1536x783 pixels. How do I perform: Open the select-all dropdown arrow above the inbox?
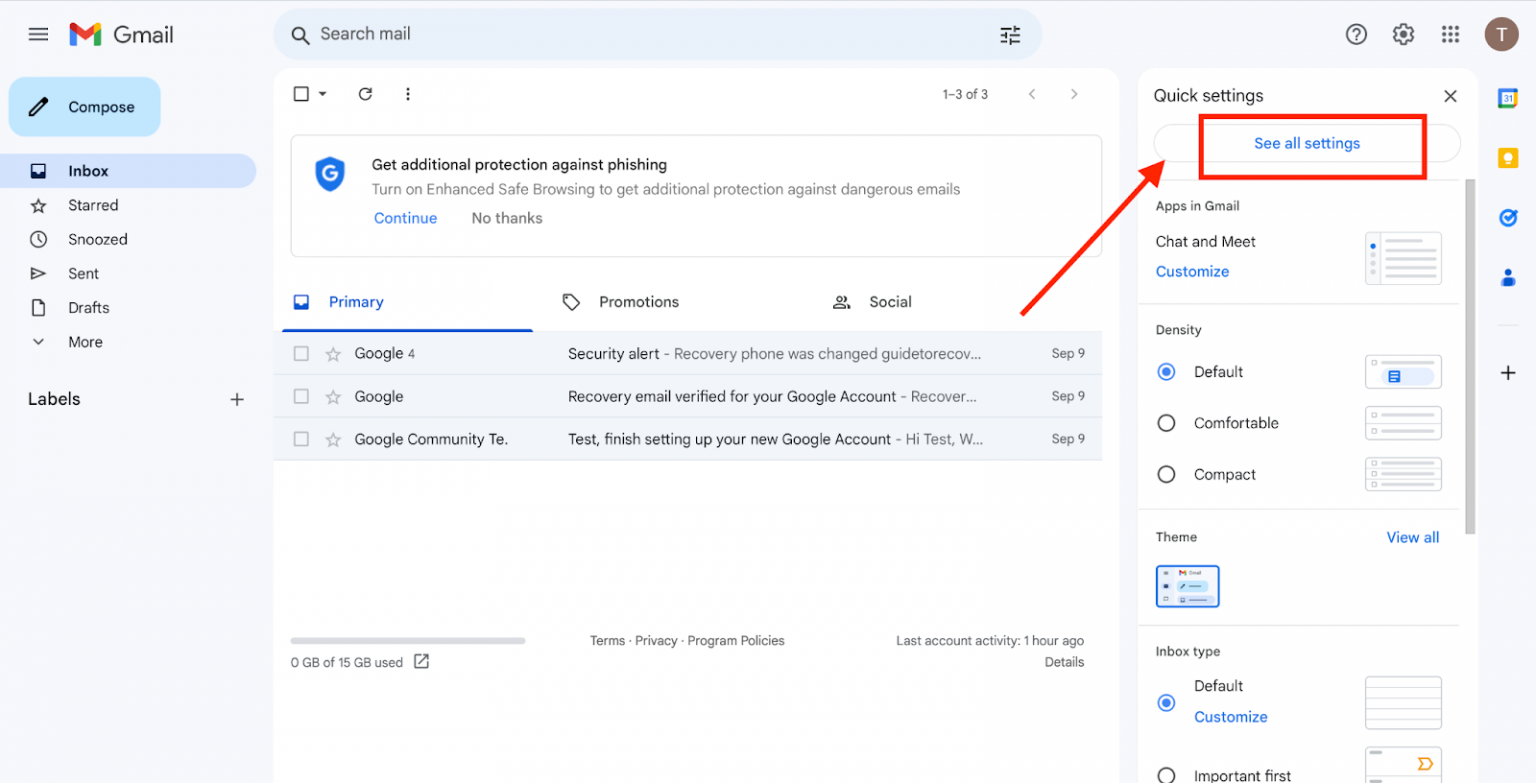(x=322, y=93)
